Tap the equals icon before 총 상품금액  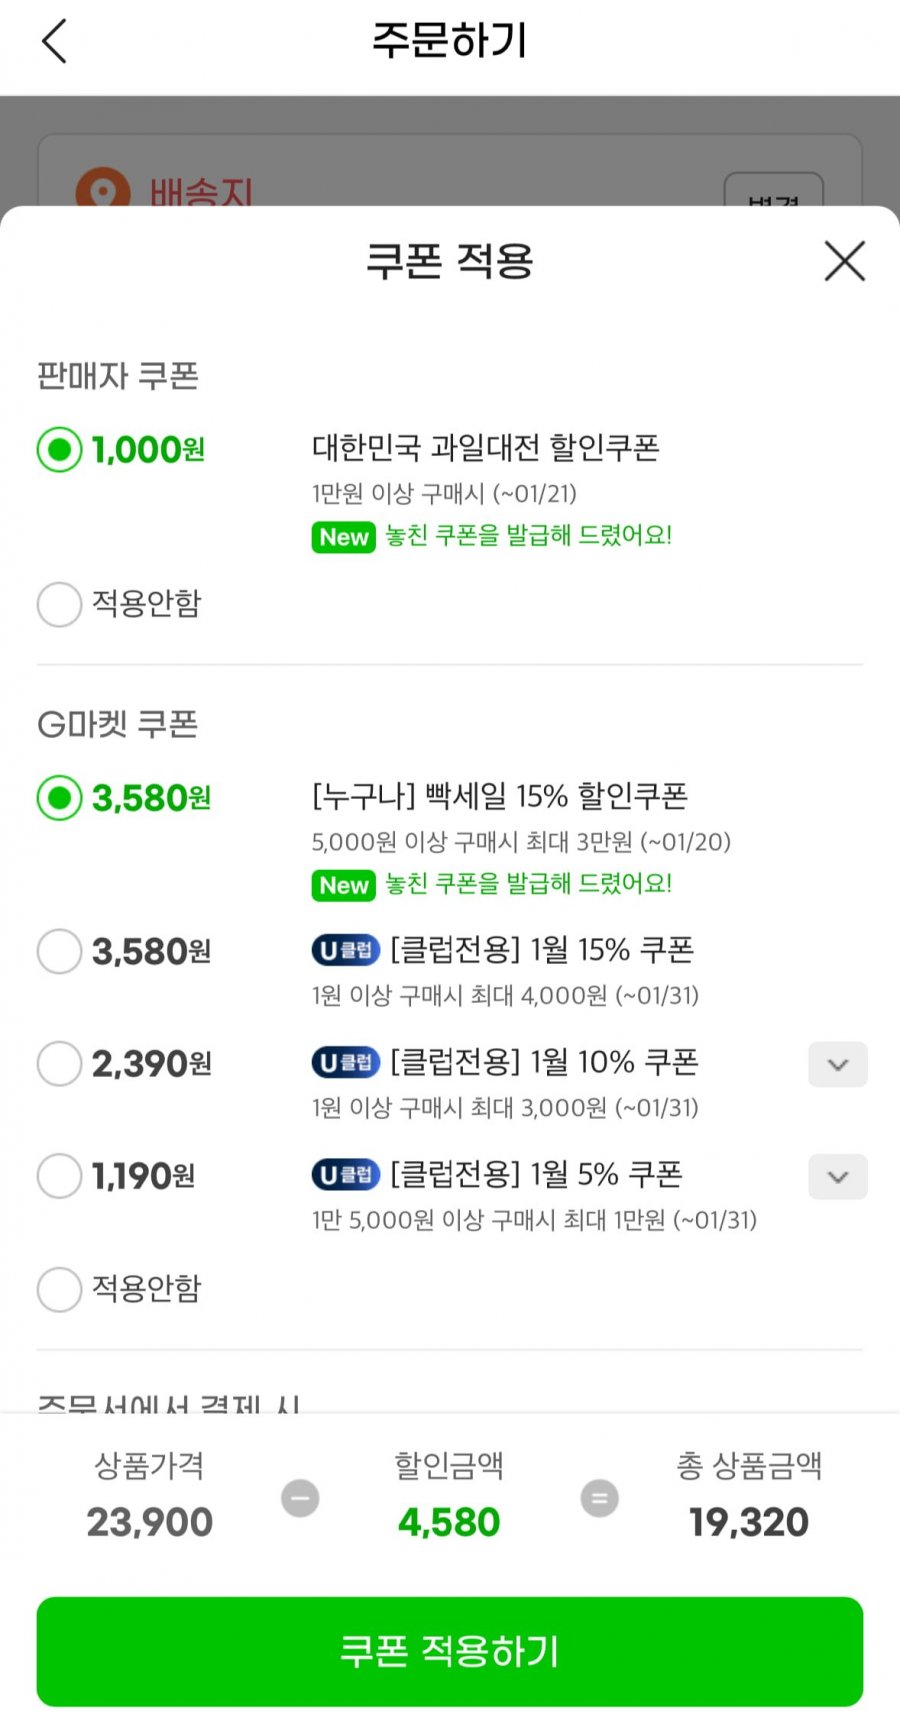[x=600, y=1498]
